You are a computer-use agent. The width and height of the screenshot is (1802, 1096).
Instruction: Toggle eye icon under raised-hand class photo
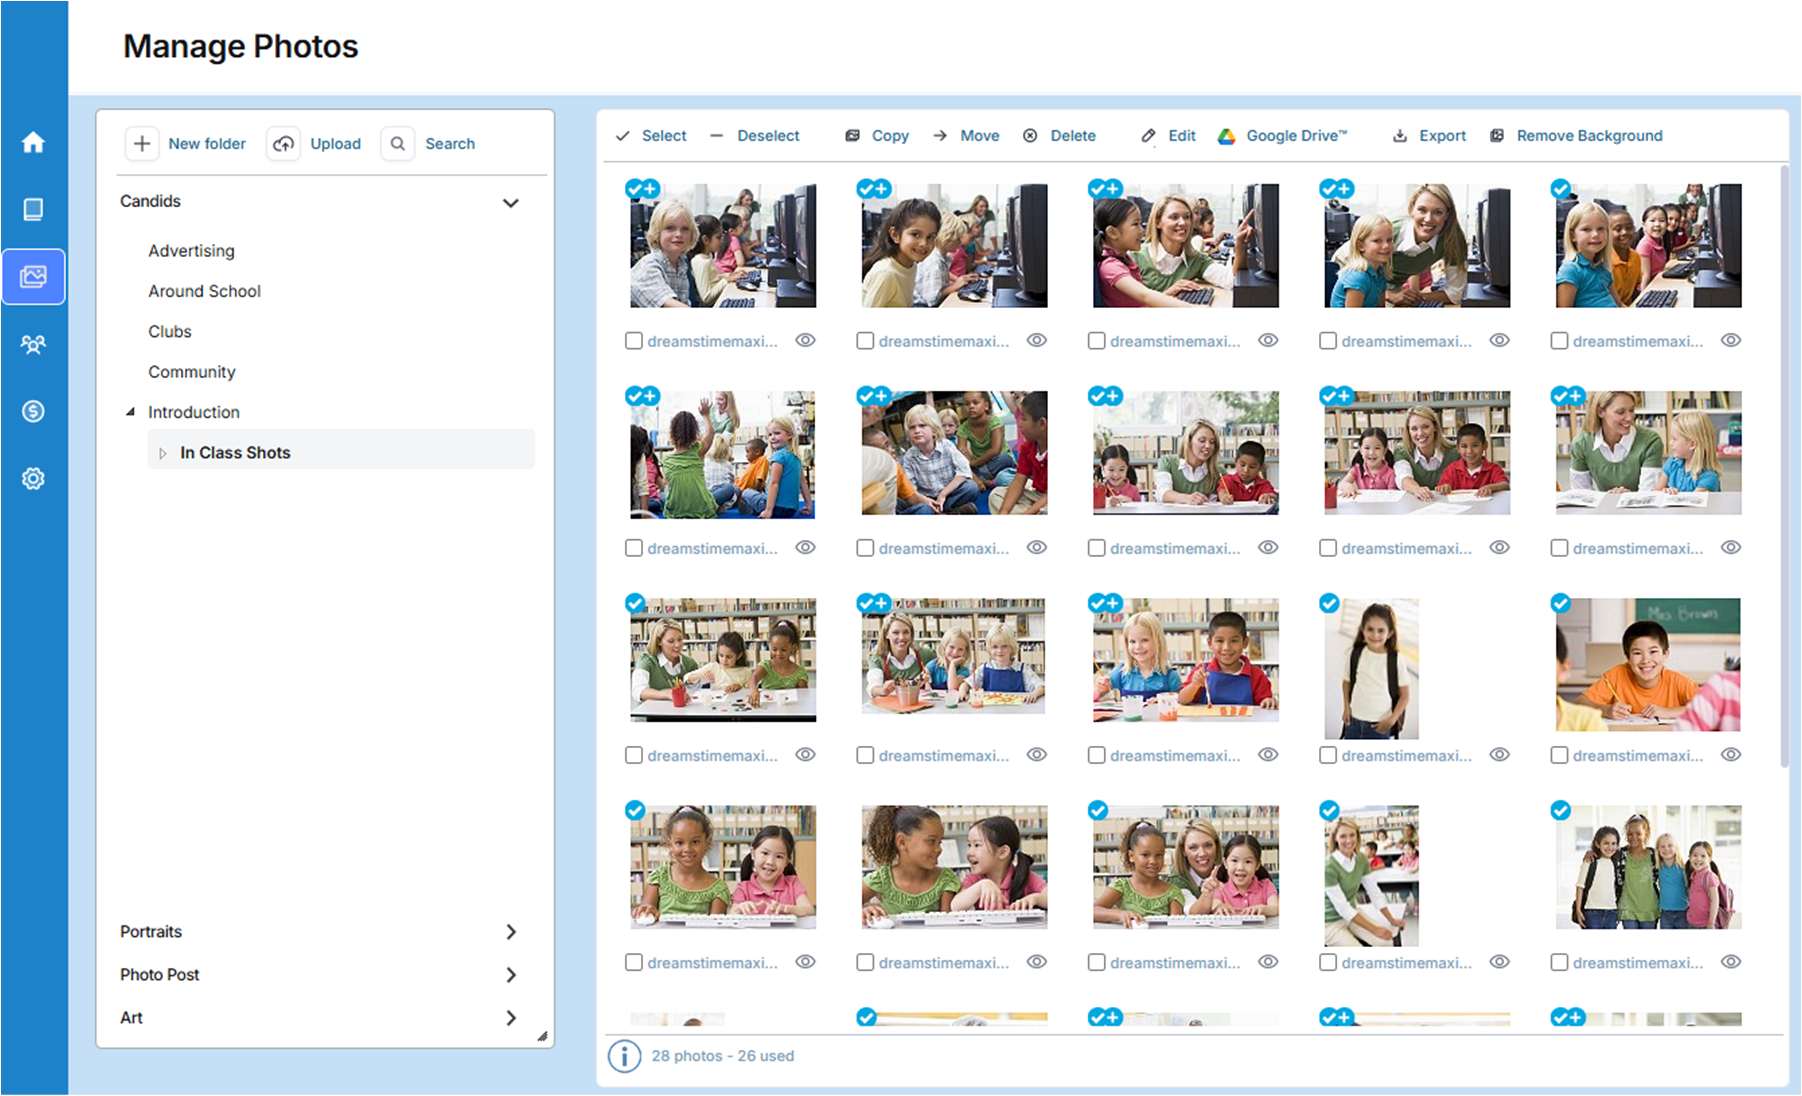click(x=805, y=547)
